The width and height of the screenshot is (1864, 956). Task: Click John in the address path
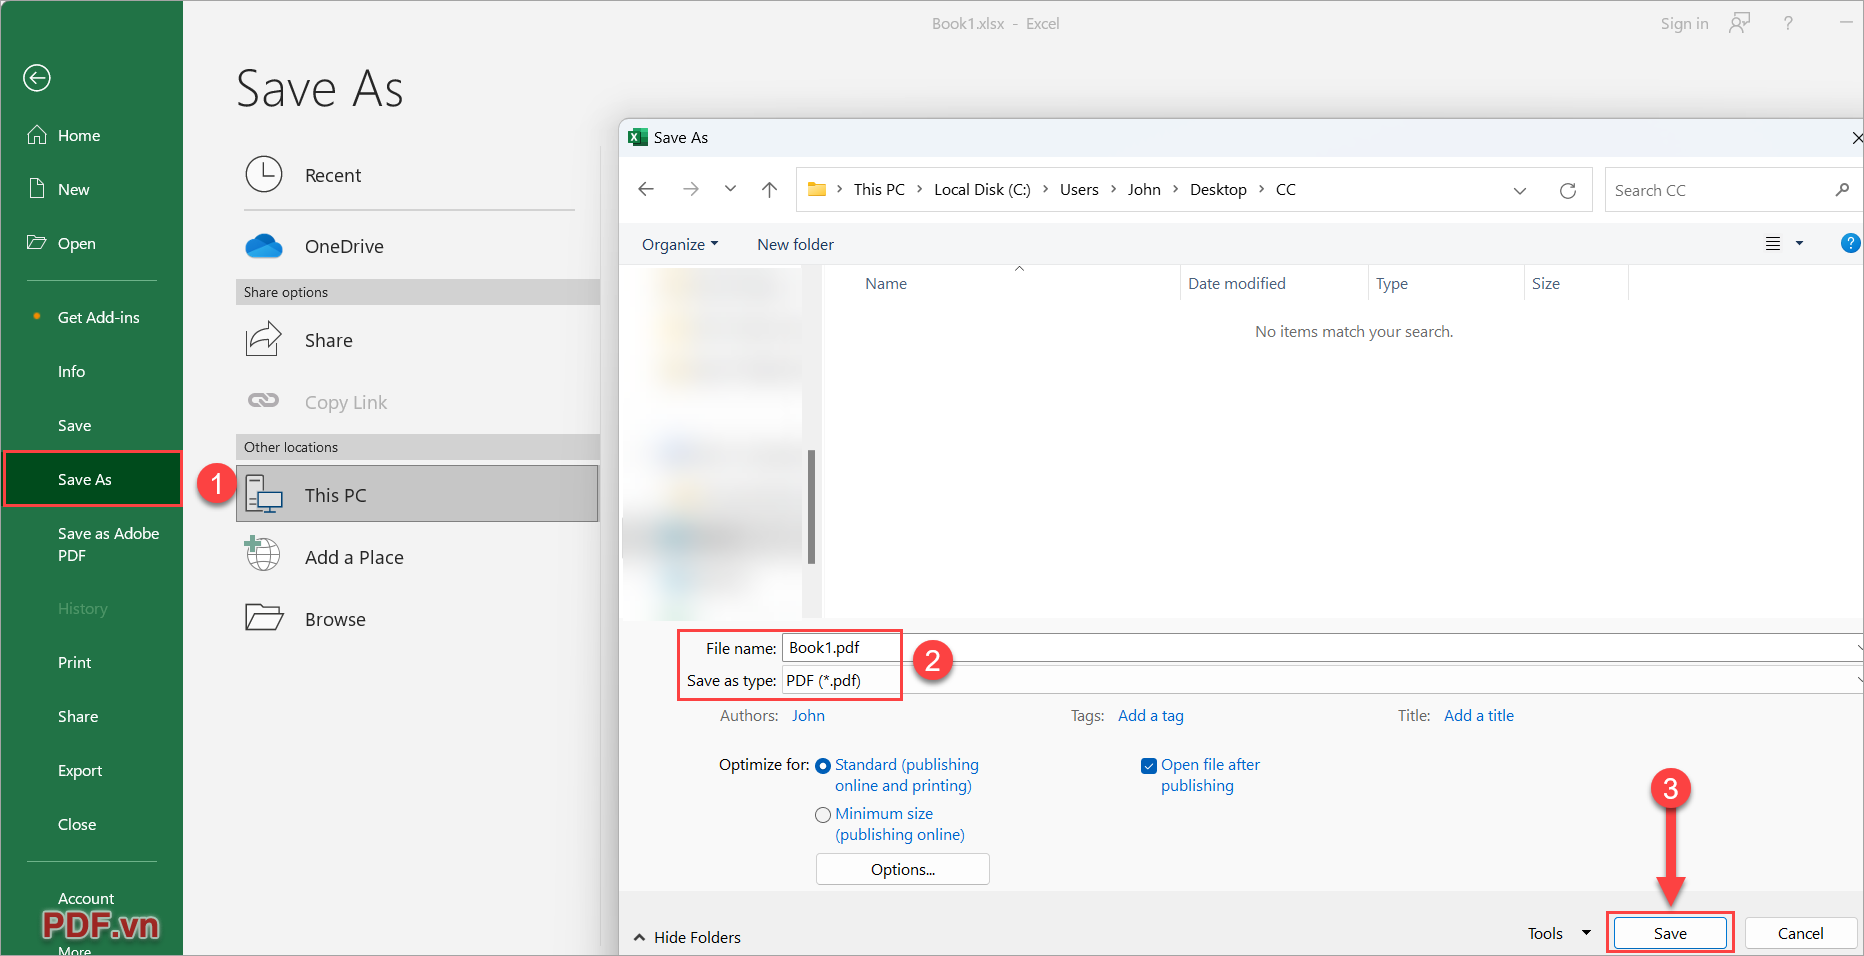[1144, 189]
